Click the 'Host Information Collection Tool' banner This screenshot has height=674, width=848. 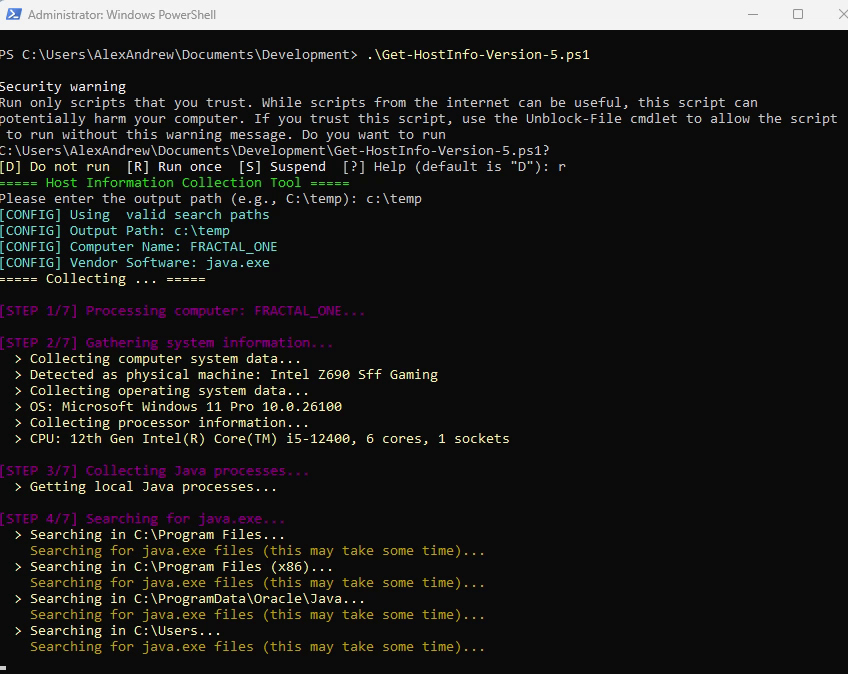click(x=175, y=183)
